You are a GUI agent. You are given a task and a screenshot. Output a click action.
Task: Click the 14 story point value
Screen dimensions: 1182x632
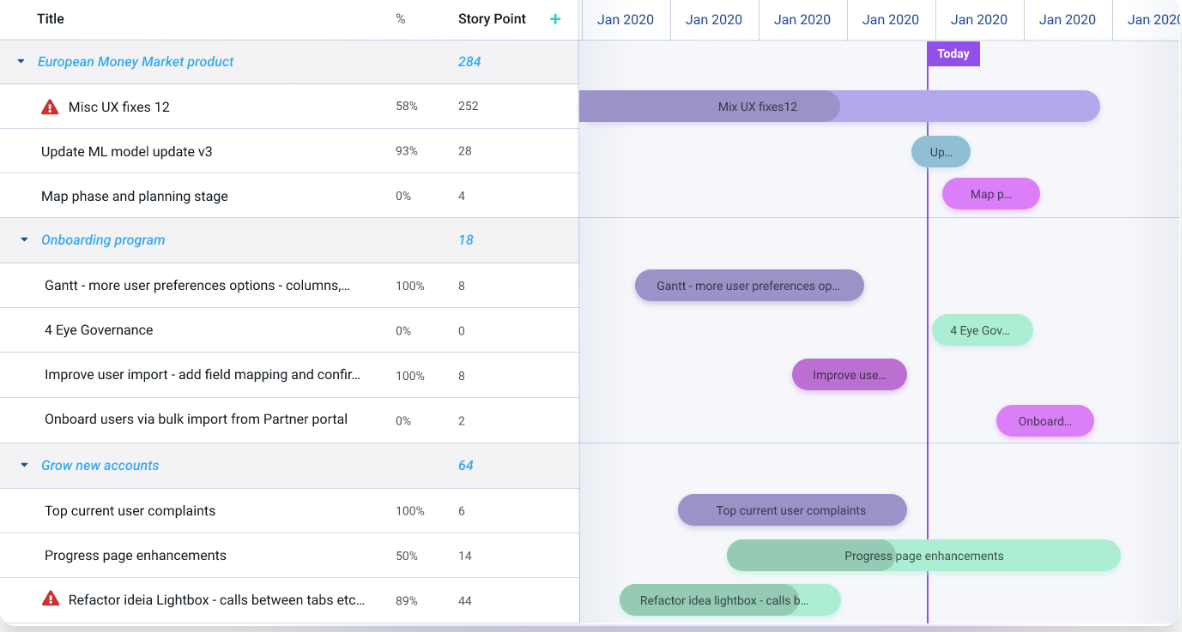point(464,556)
